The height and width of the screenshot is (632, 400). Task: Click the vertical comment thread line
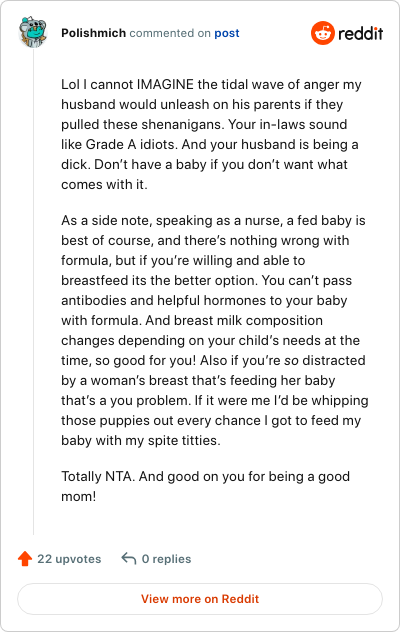33,291
